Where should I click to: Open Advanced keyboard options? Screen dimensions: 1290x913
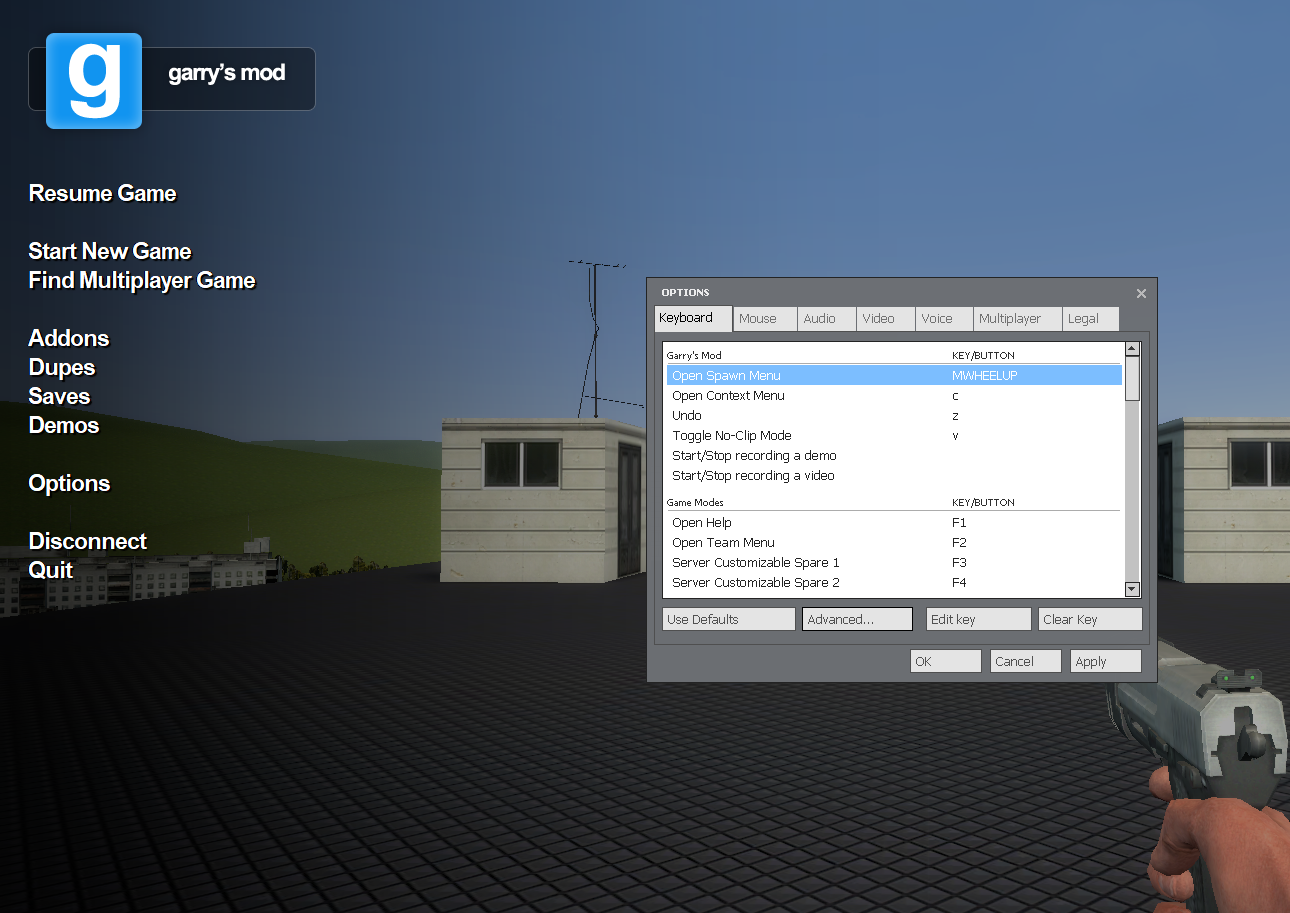click(x=857, y=619)
